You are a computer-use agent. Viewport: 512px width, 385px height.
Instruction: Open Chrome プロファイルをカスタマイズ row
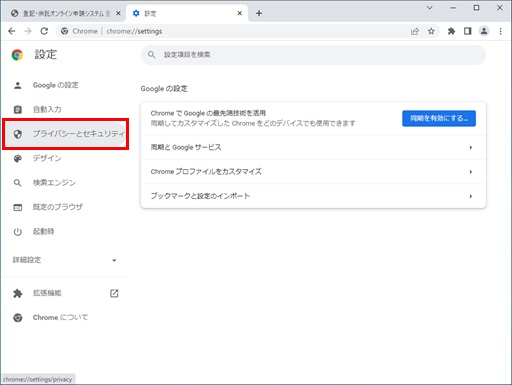point(313,172)
